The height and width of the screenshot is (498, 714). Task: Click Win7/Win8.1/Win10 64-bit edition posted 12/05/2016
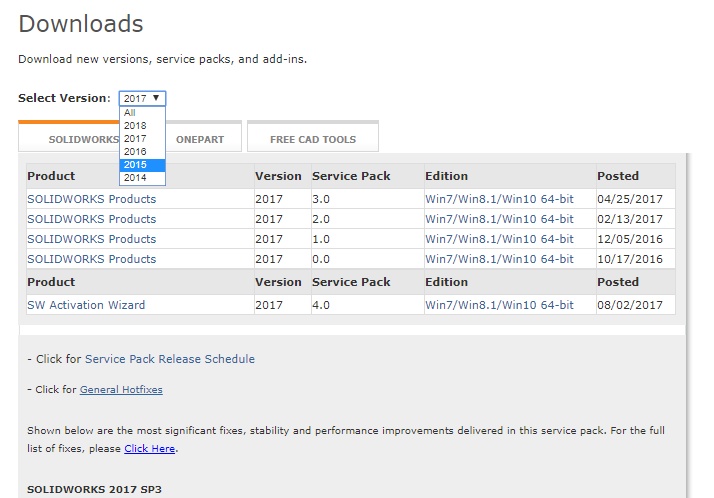(499, 239)
